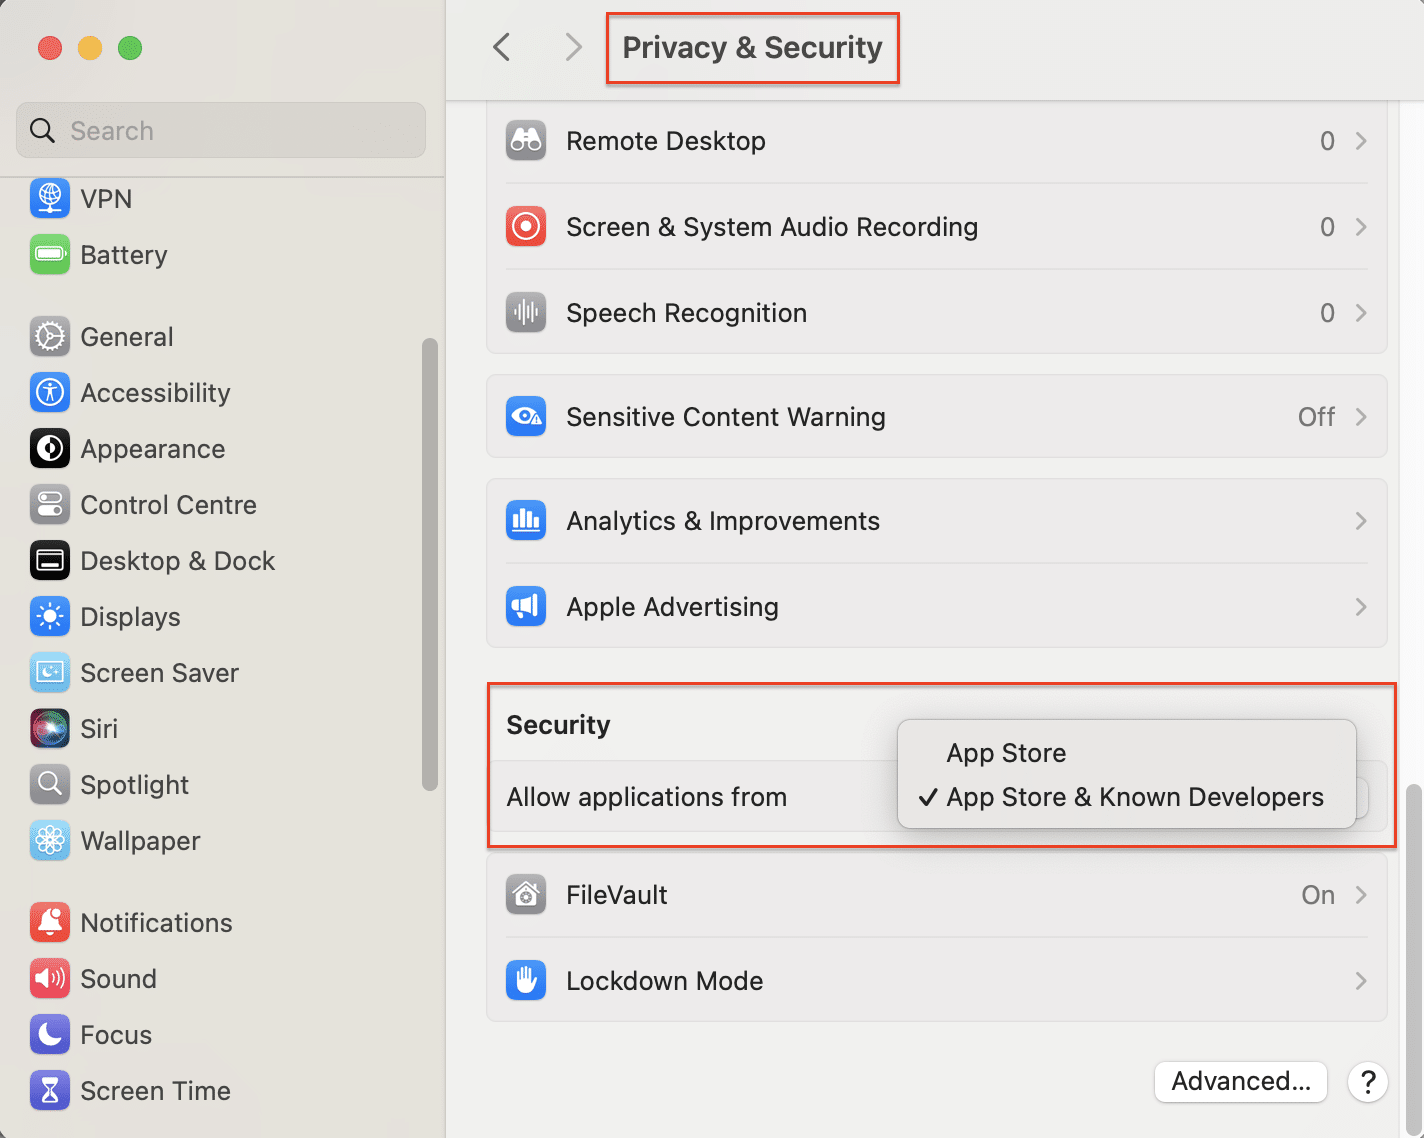Click the Remote Desktop binoculars icon
Screen dimensions: 1424x1138
[525, 141]
